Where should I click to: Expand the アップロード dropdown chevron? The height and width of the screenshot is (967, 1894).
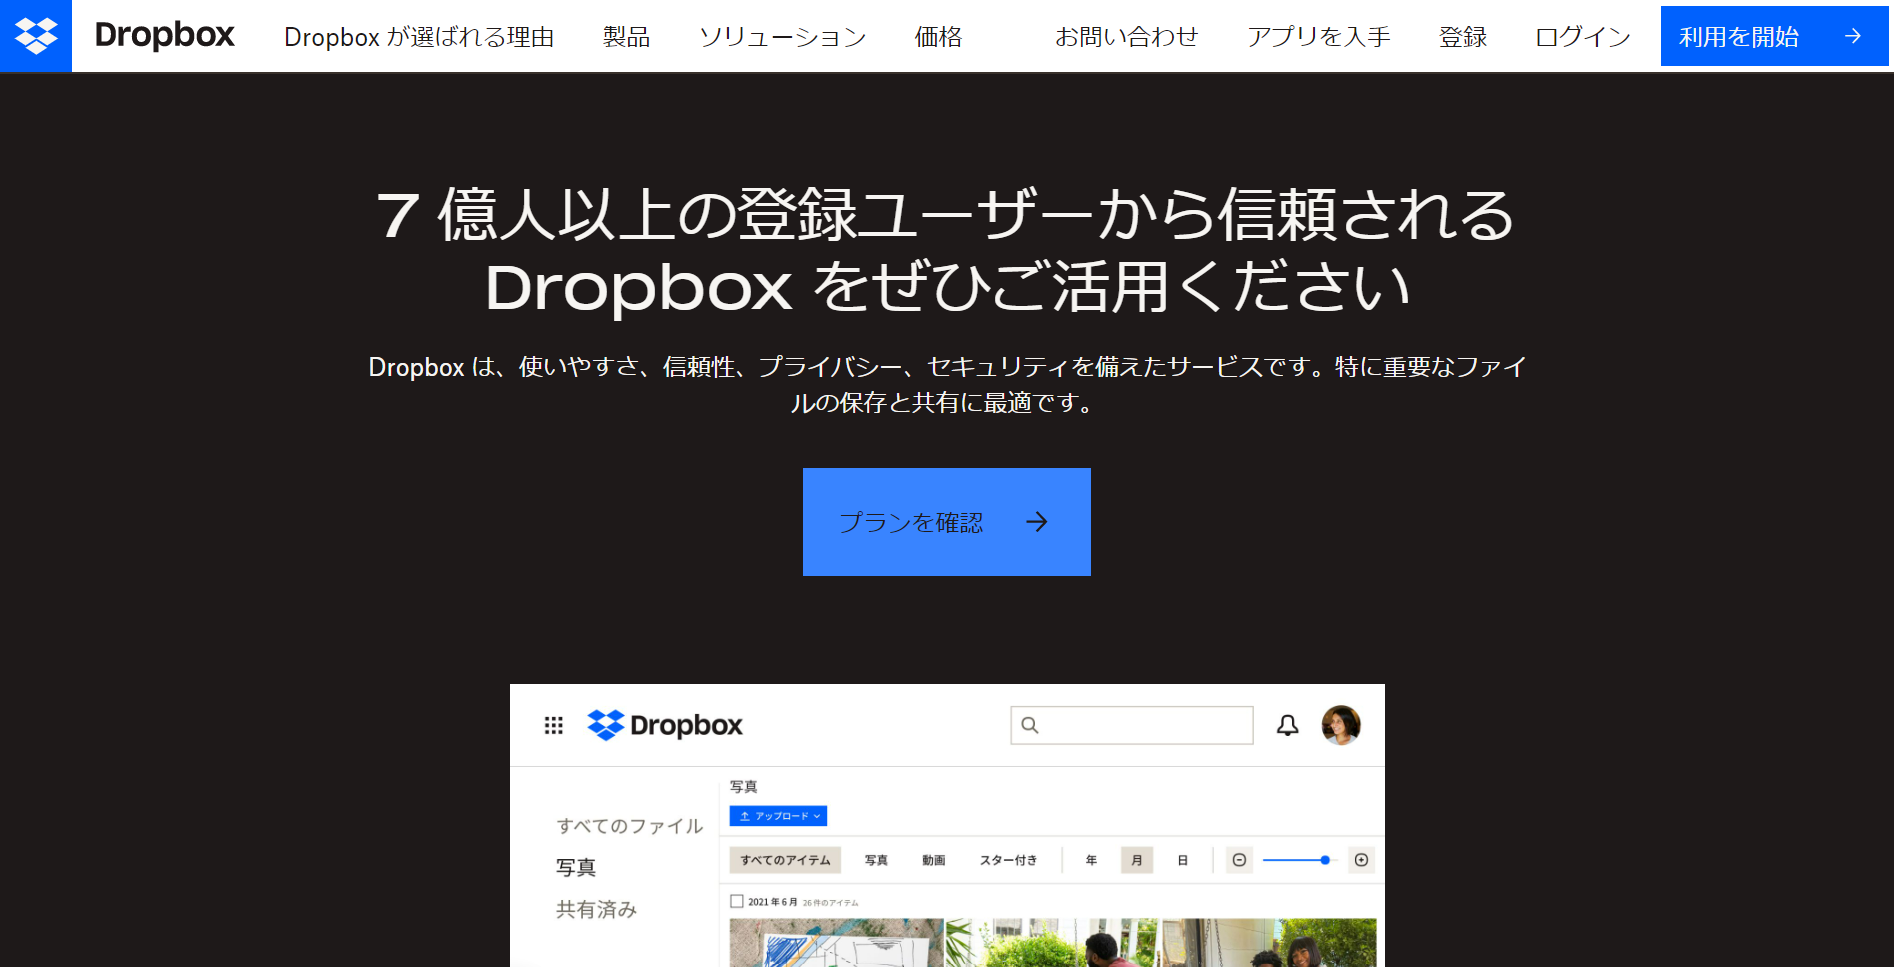(x=816, y=816)
